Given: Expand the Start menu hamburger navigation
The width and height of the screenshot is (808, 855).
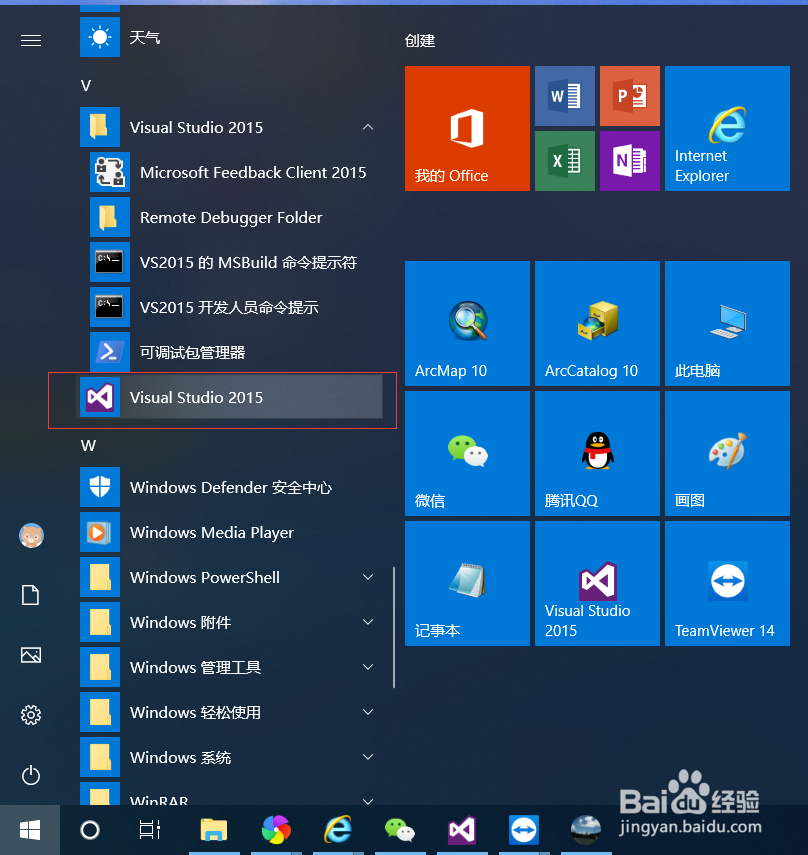Looking at the screenshot, I should pos(31,40).
